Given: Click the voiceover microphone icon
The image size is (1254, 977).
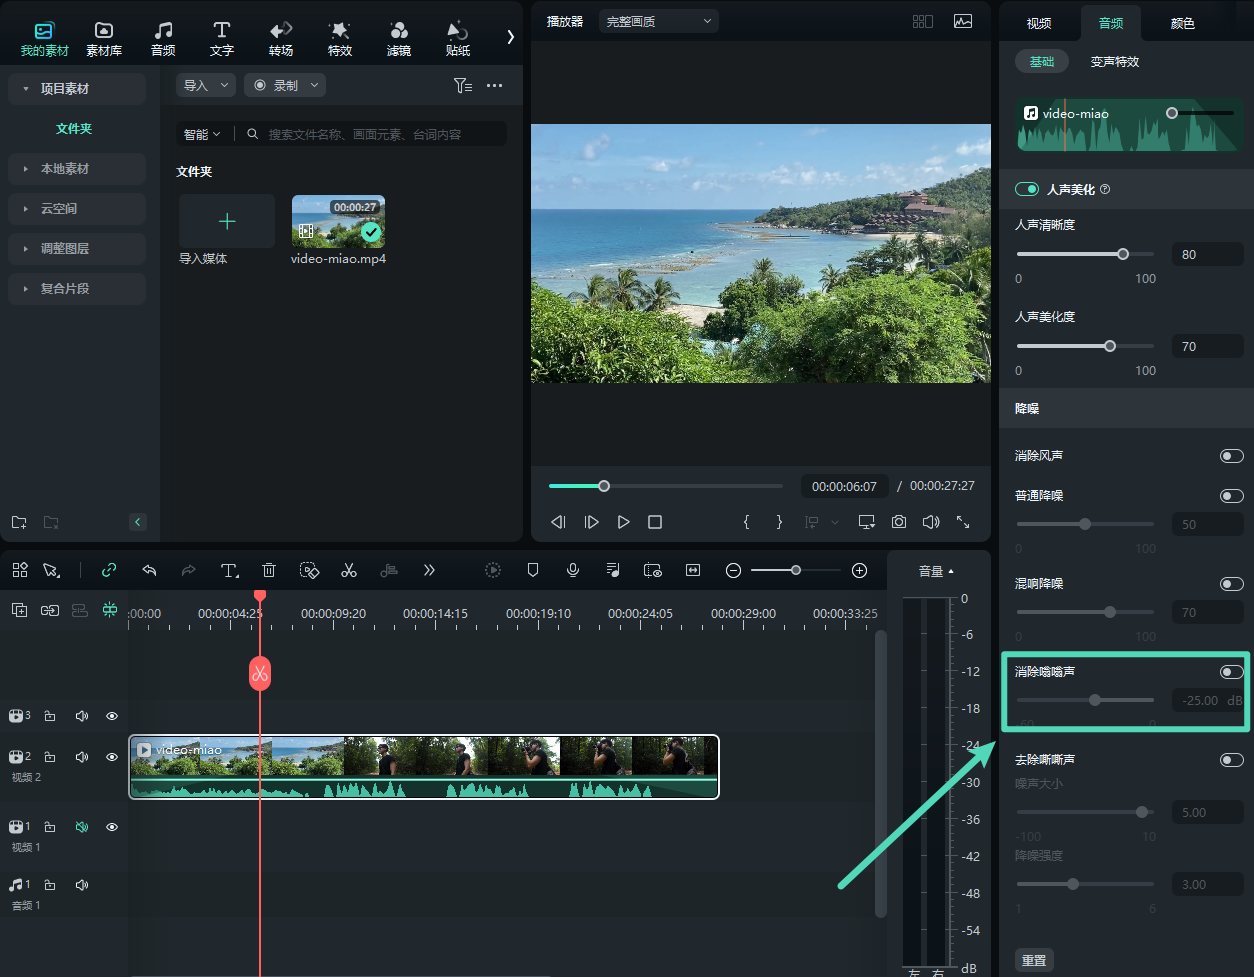Looking at the screenshot, I should click(x=573, y=570).
